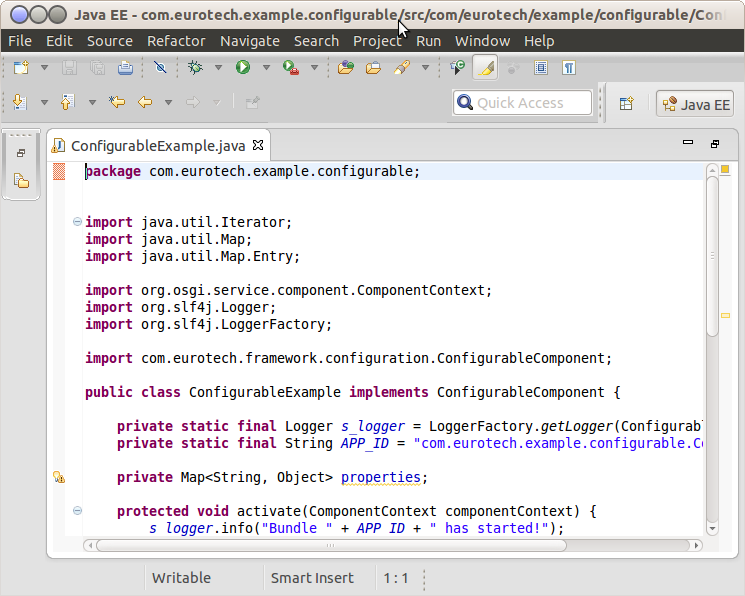Screen dimensions: 745x596
Task: Toggle Skip All Breakpoints icon
Action: click(160, 68)
